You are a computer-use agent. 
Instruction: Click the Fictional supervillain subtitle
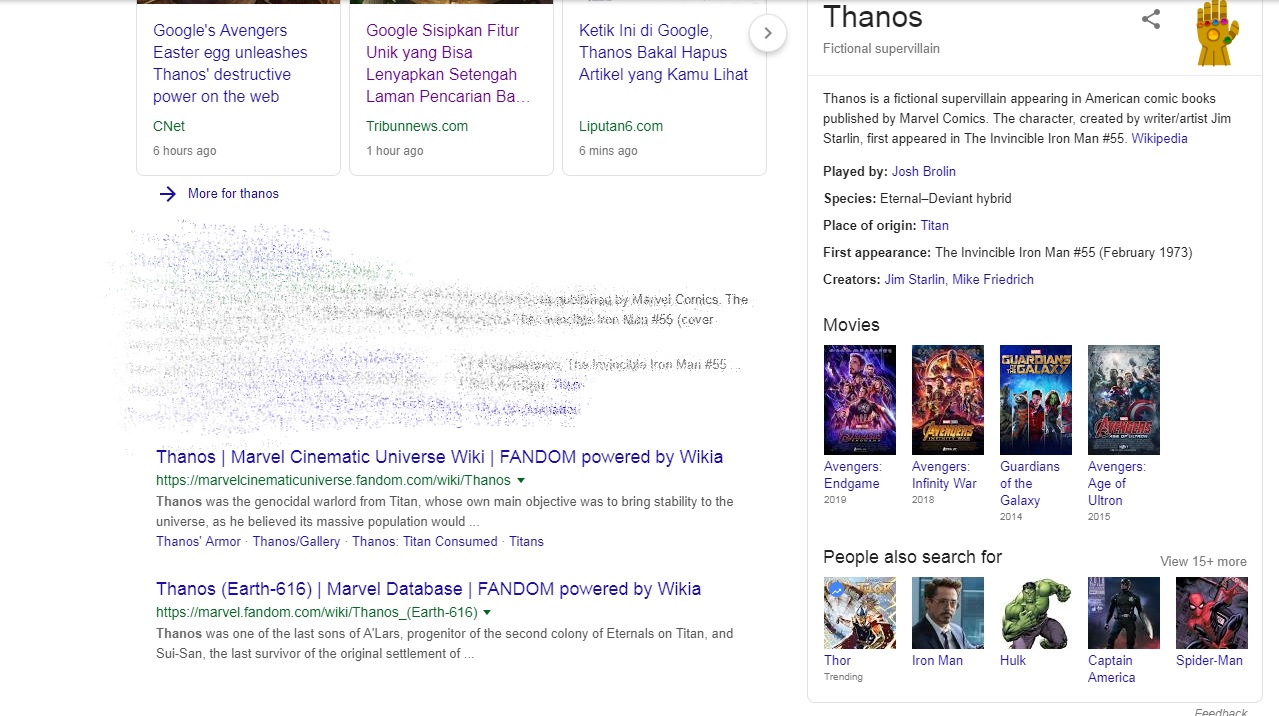pyautogui.click(x=881, y=49)
